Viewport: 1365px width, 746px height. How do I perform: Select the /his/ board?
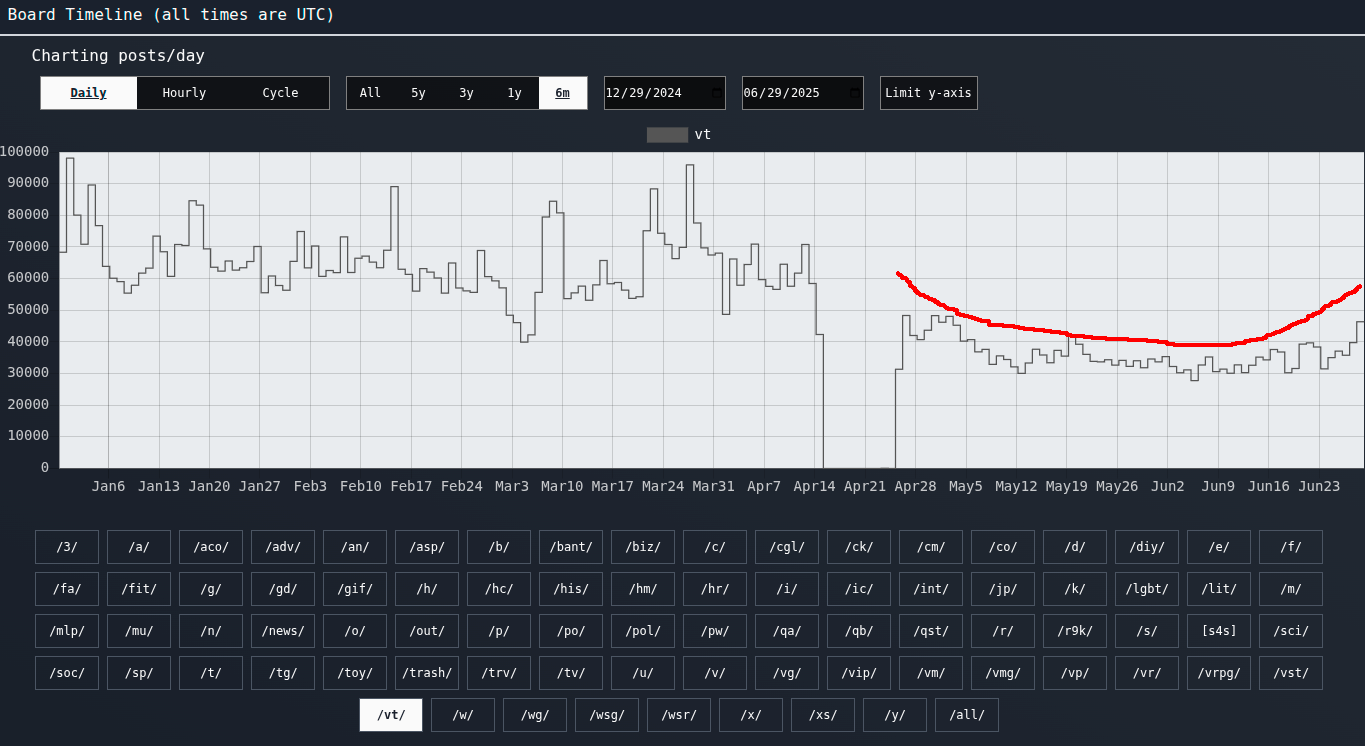(x=571, y=589)
